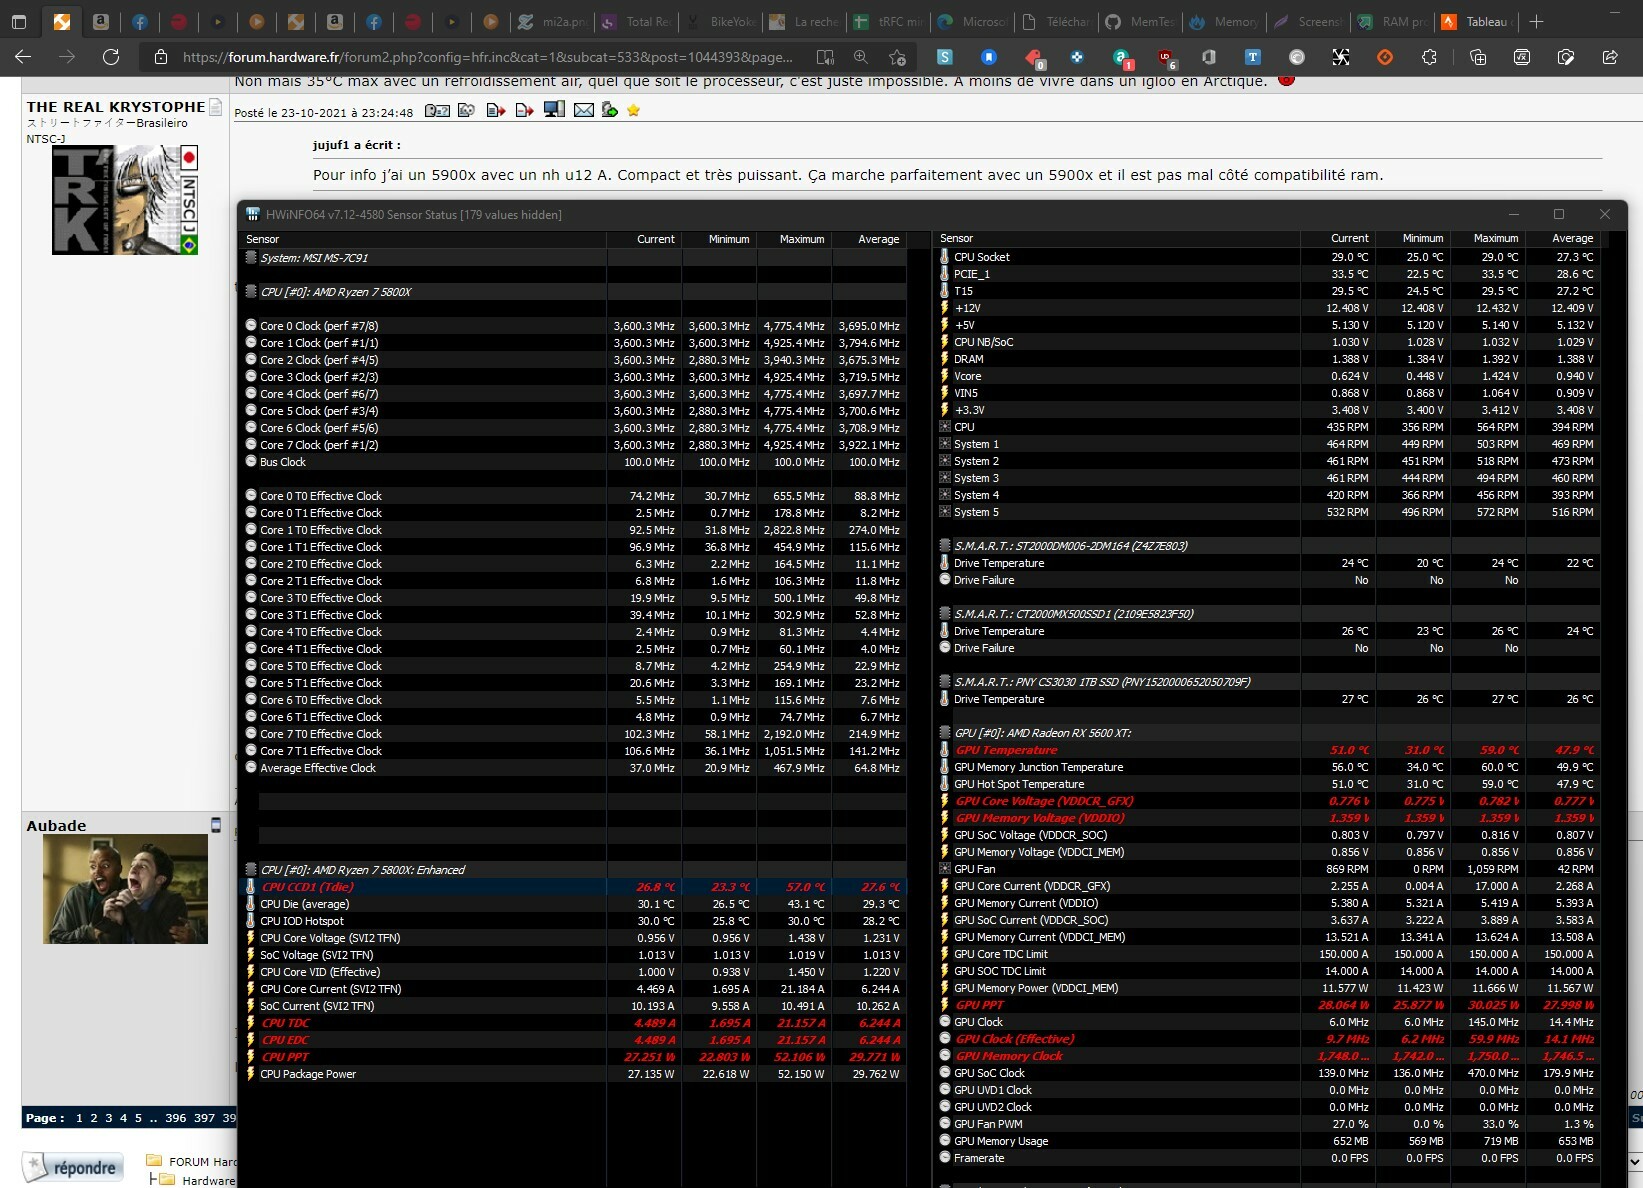Click the "Vcore" voltage sensor row
This screenshot has height=1188, width=1643.
point(1267,376)
